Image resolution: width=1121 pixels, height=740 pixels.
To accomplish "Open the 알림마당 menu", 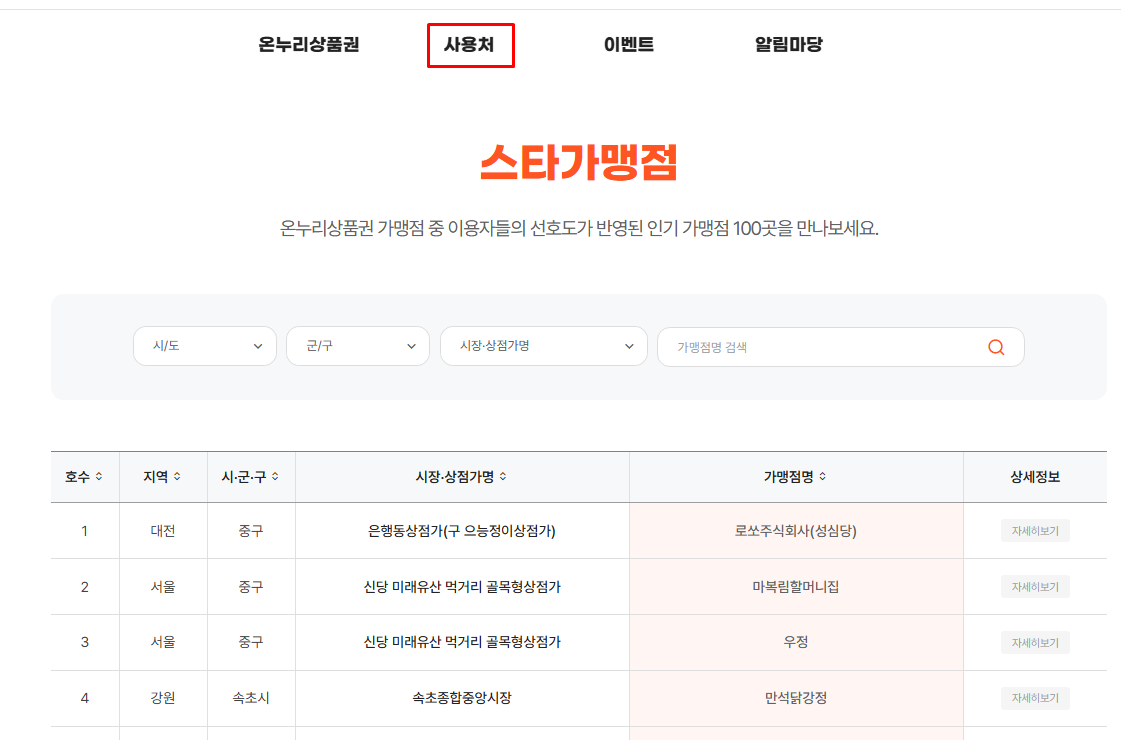I will [x=789, y=45].
